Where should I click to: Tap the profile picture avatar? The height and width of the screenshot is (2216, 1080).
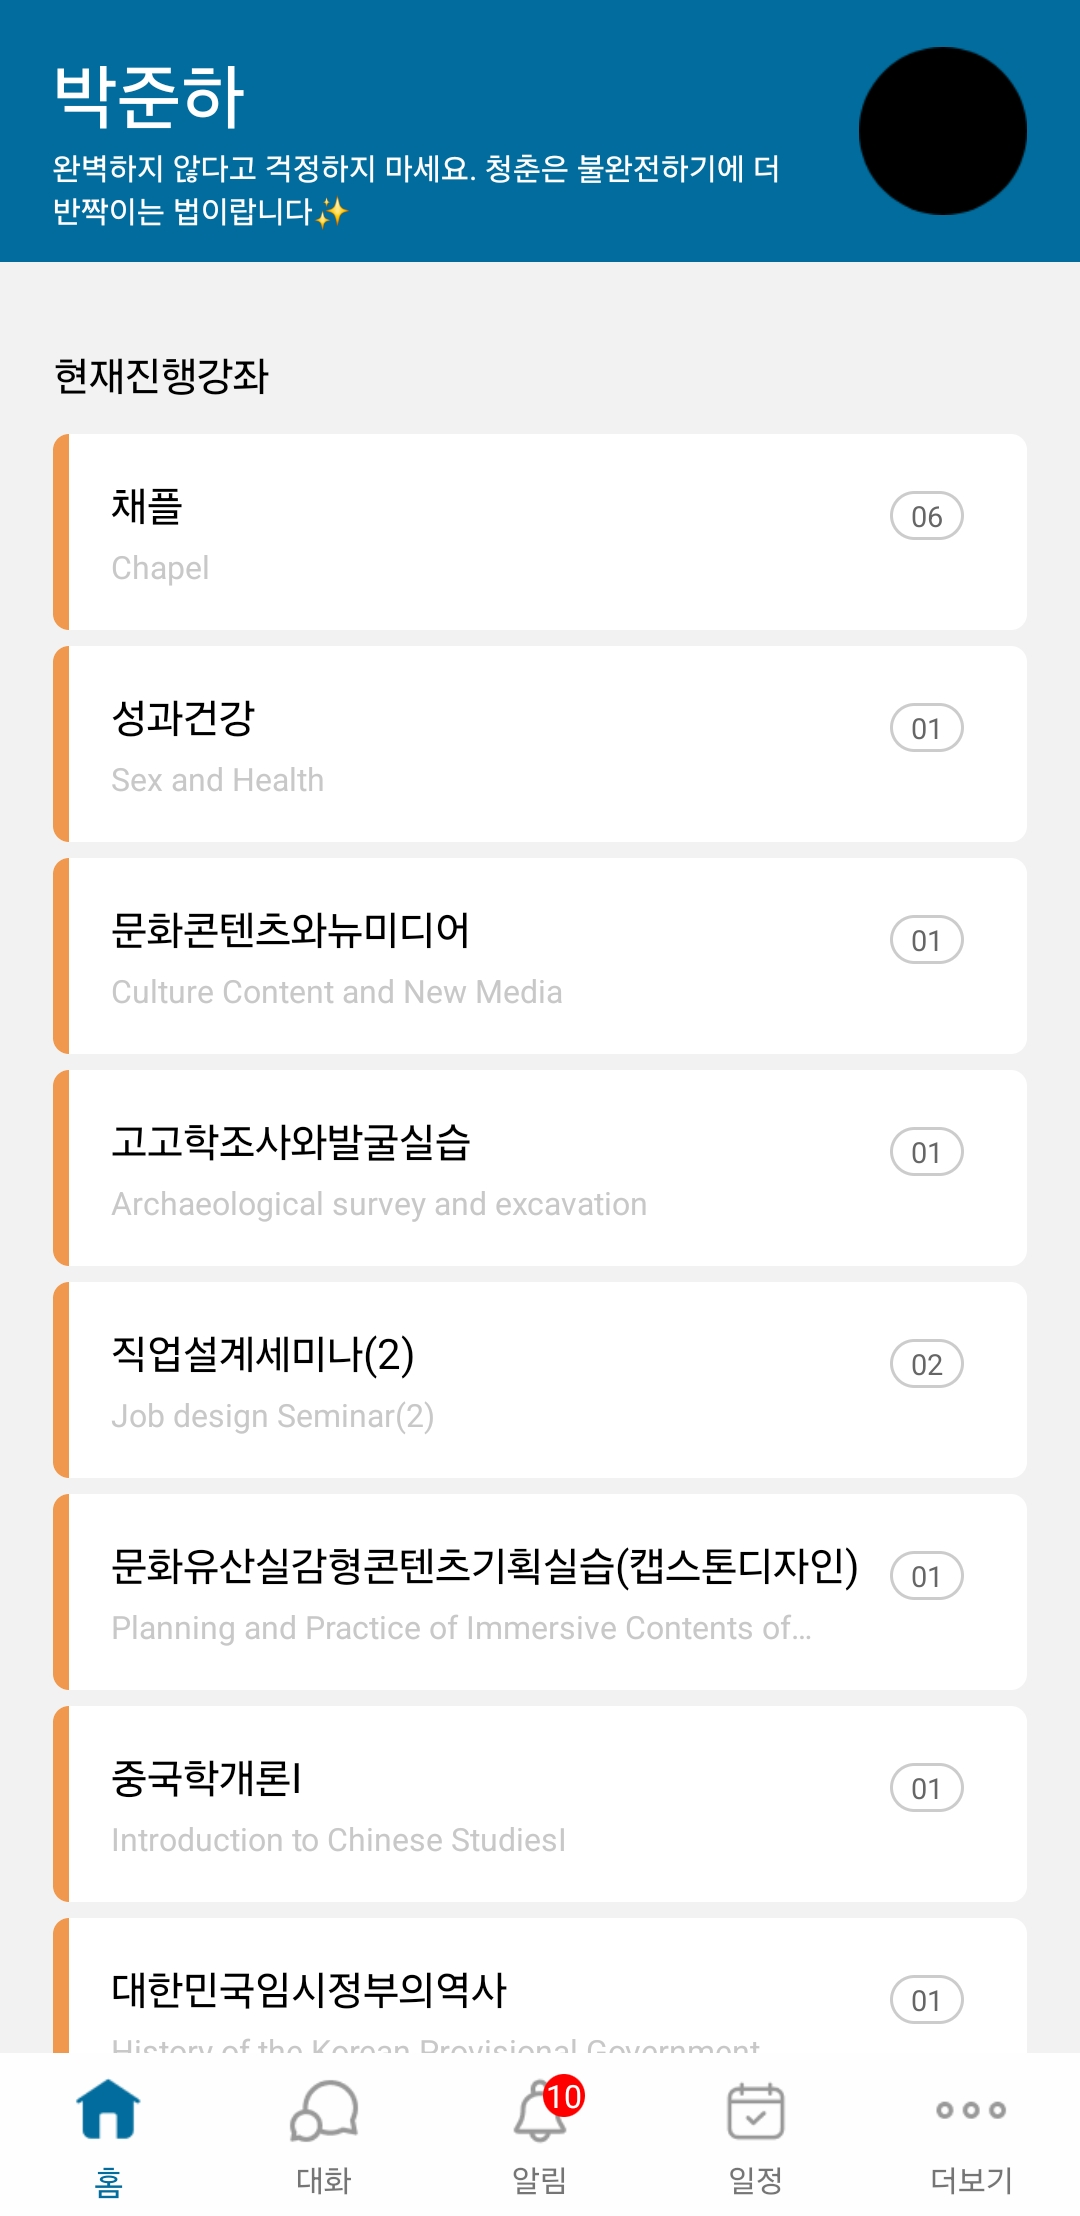pyautogui.click(x=942, y=131)
